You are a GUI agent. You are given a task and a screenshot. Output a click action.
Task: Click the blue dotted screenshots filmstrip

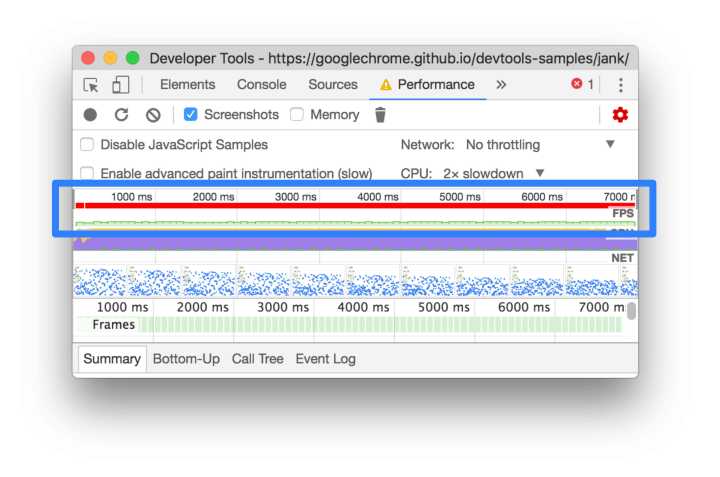tap(355, 281)
